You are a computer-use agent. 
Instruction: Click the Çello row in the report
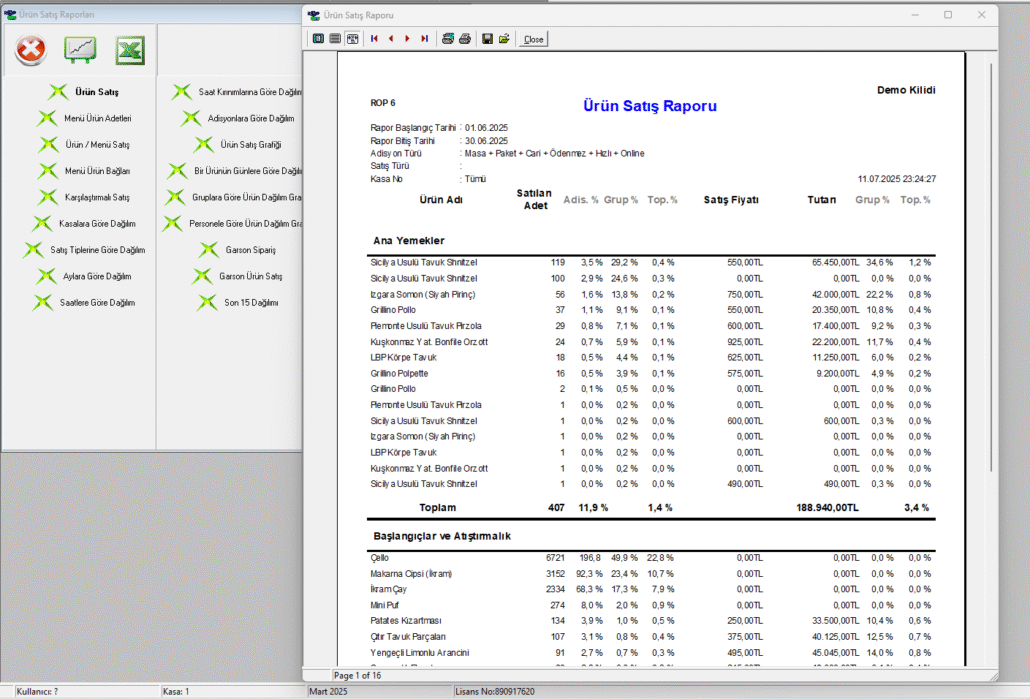click(650, 558)
